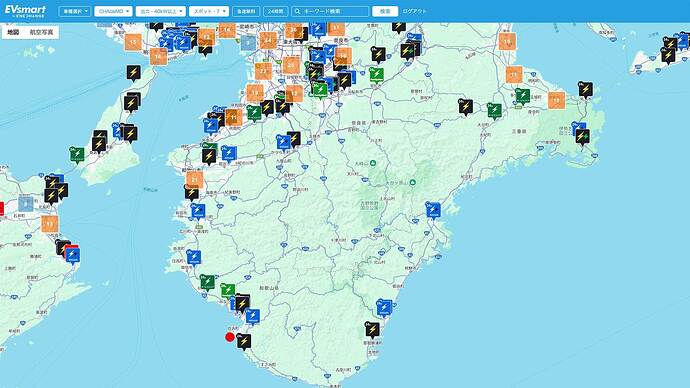Select black charger marker beside the red dot
This screenshot has height=388, width=690.
[x=244, y=341]
